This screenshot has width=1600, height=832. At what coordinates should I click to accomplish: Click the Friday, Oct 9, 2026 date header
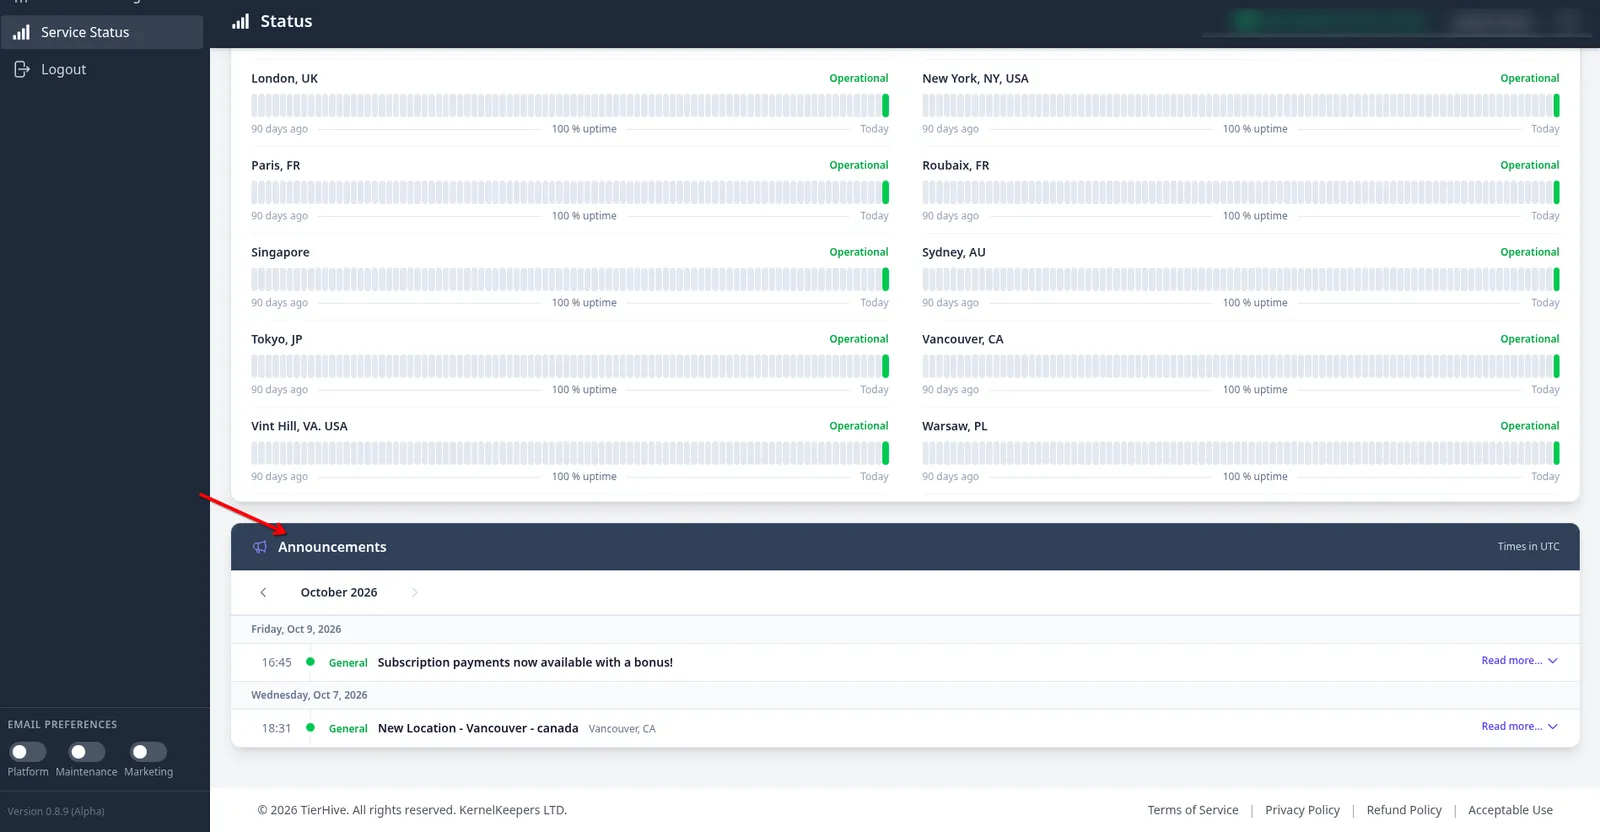296,630
